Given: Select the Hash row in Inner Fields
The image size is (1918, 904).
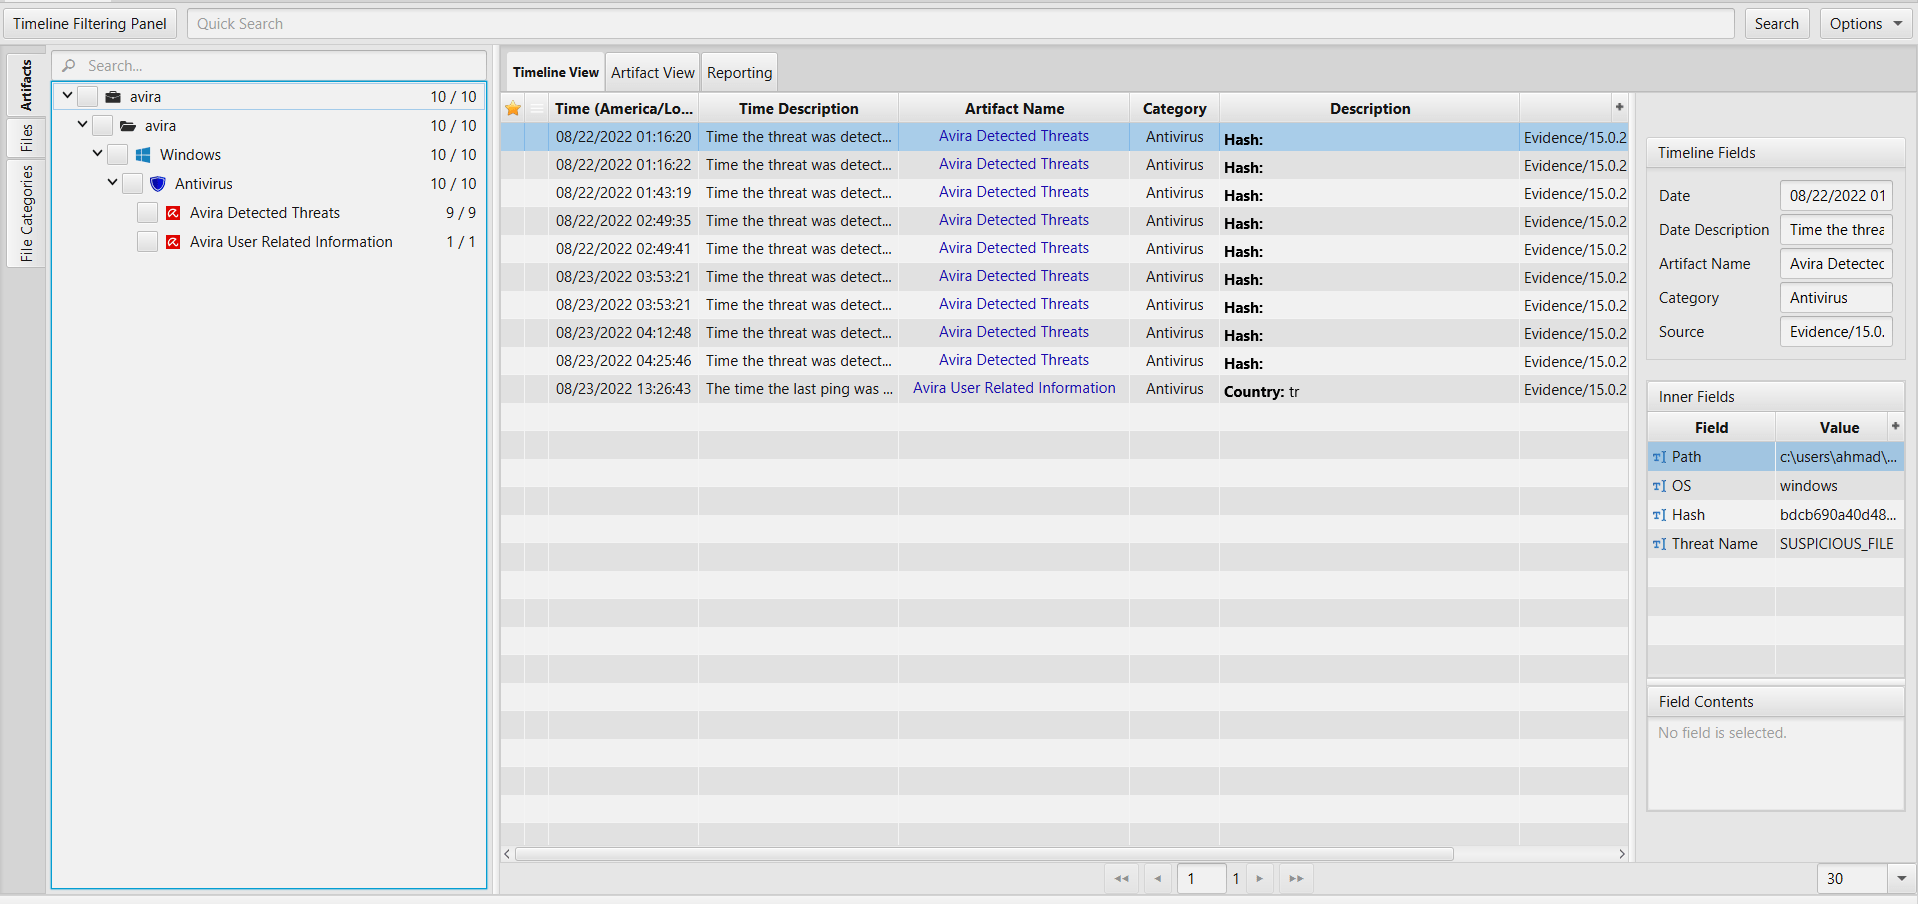Looking at the screenshot, I should coord(1775,515).
